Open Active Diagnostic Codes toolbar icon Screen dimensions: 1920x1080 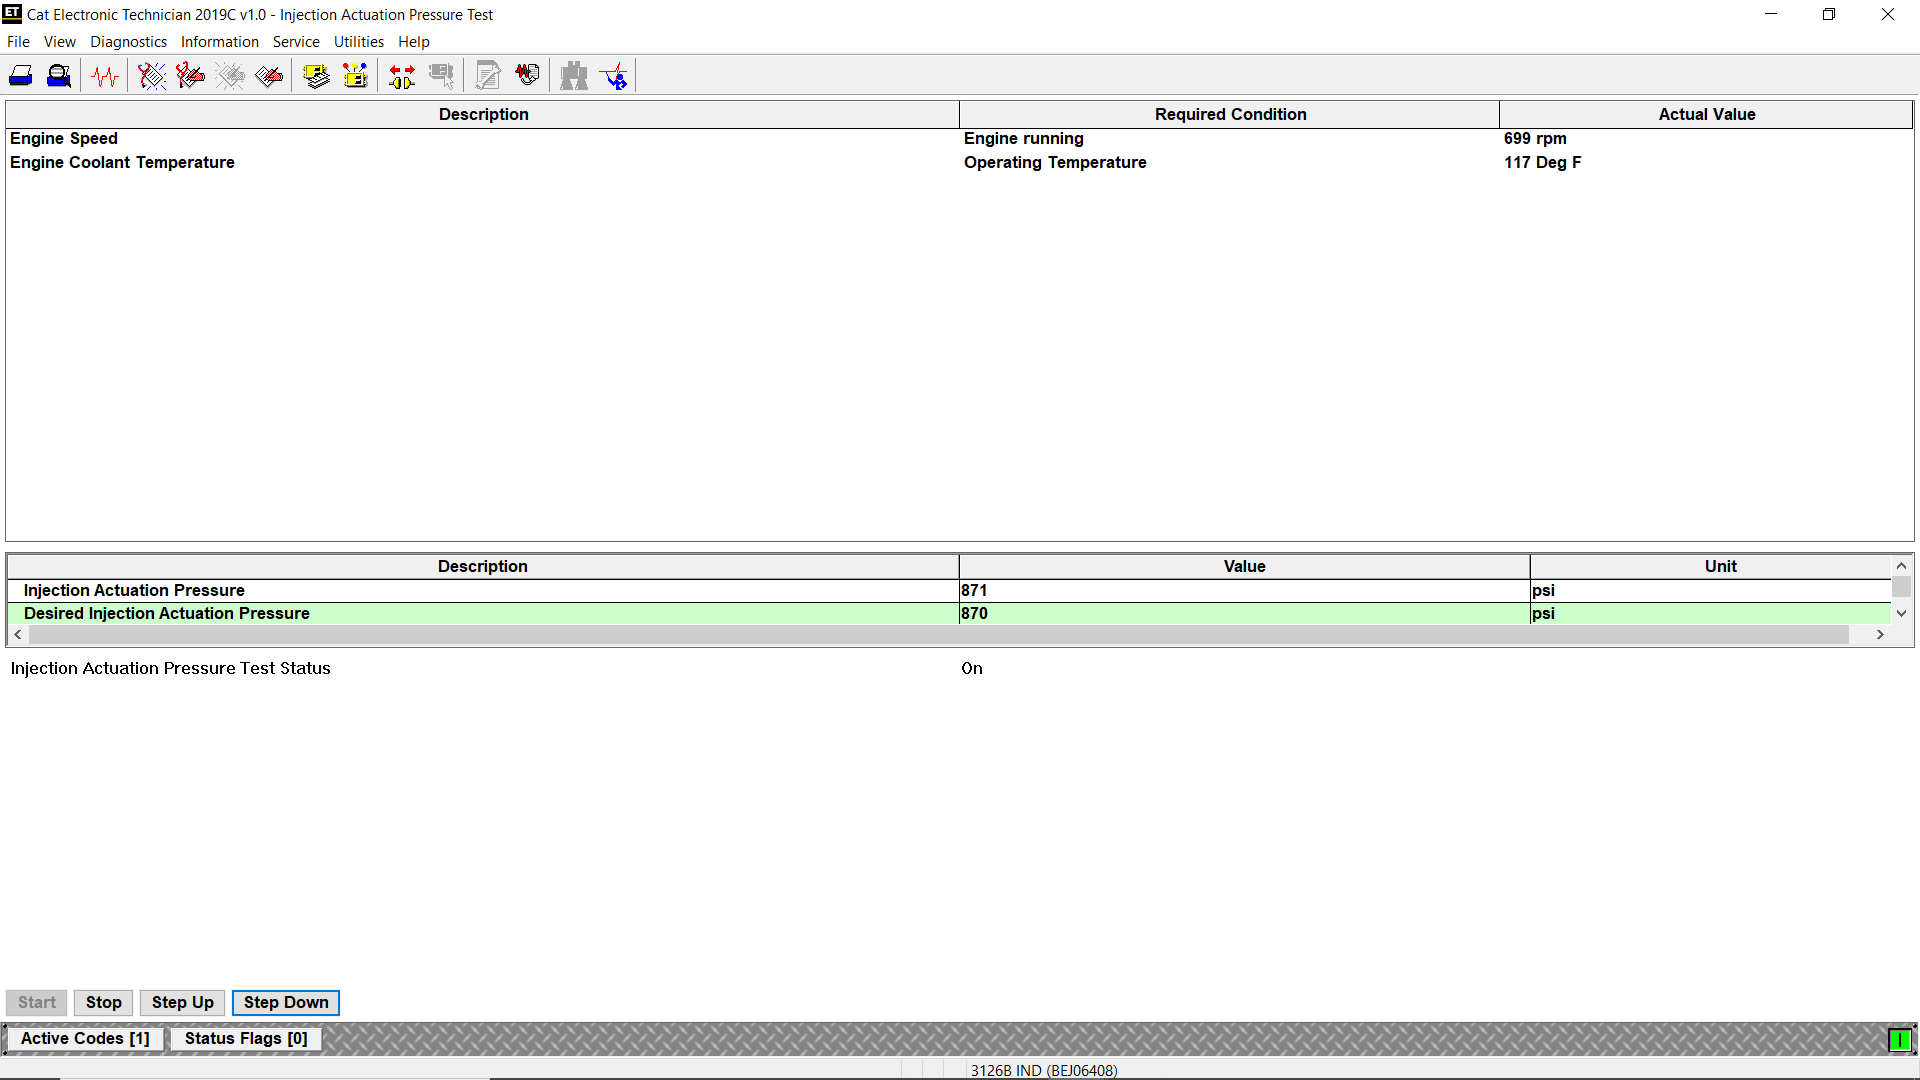(152, 76)
